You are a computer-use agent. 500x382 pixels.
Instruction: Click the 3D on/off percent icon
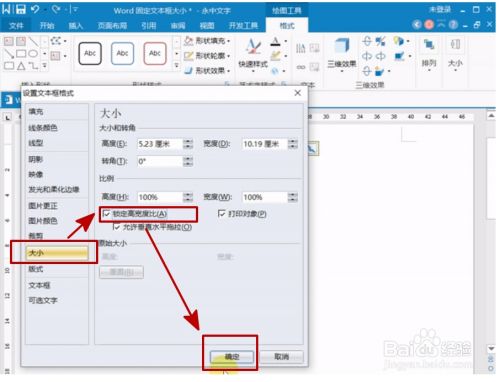[x=380, y=41]
